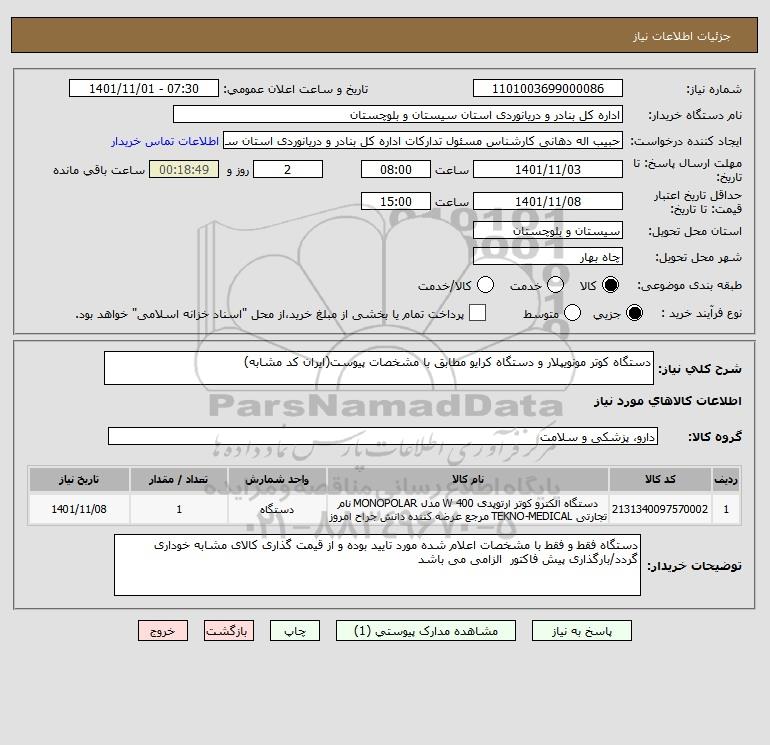This screenshot has height=745, width=770.
Task: Click the واحد شمارش column header
Action: (x=277, y=479)
